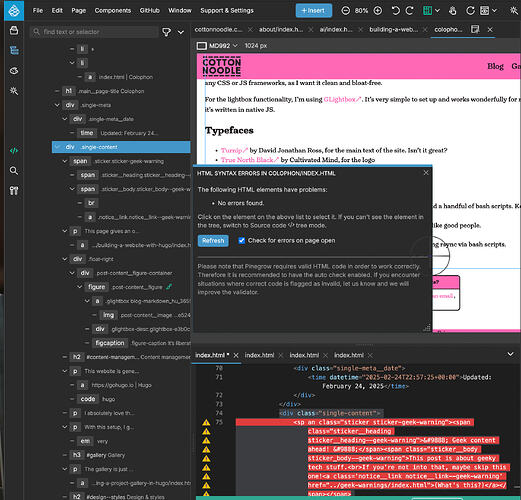The width and height of the screenshot is (521, 500).
Task: Click the refresh page icon in toolbar
Action: pos(470,11)
